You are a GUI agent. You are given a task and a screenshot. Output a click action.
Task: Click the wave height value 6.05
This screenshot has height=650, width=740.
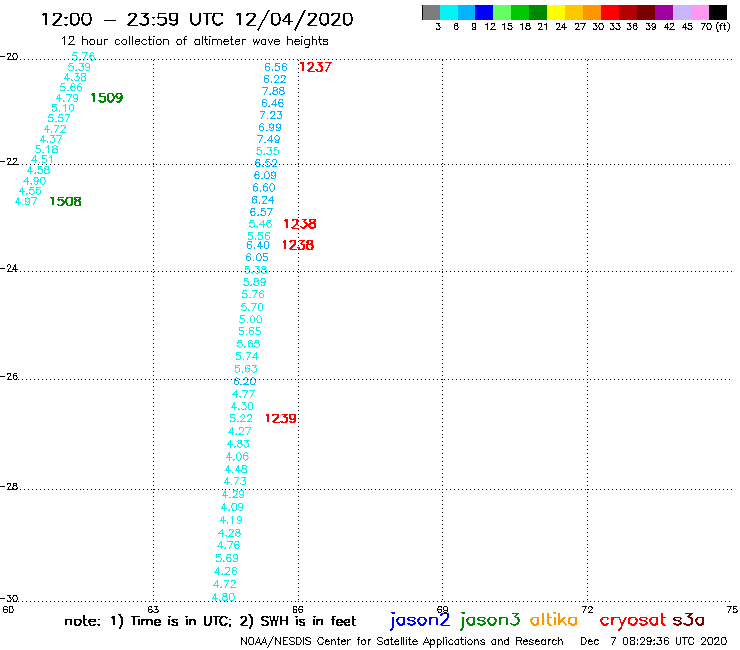tap(257, 257)
